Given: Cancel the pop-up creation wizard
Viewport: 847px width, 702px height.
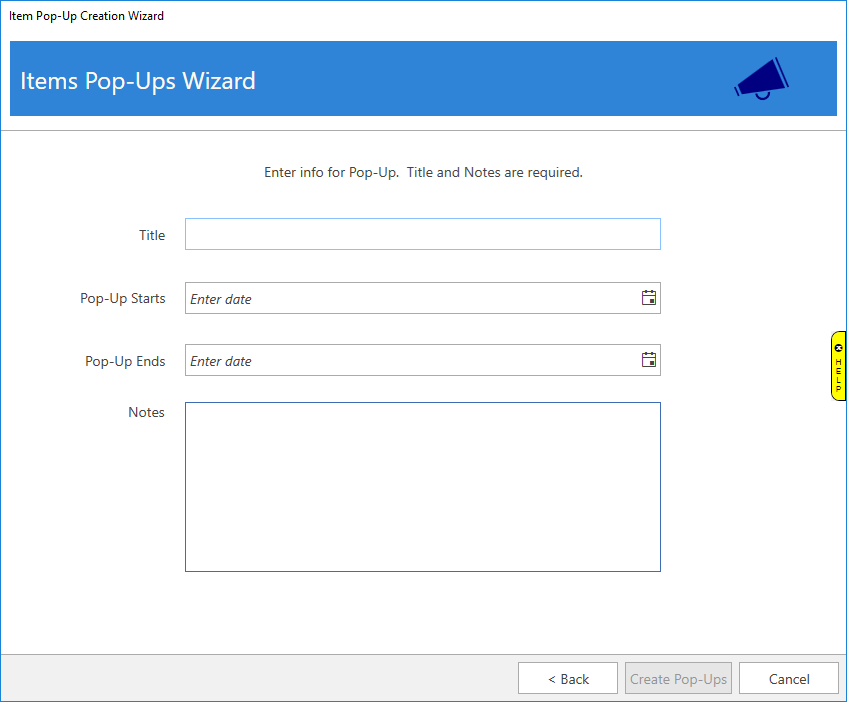Looking at the screenshot, I should 788,679.
